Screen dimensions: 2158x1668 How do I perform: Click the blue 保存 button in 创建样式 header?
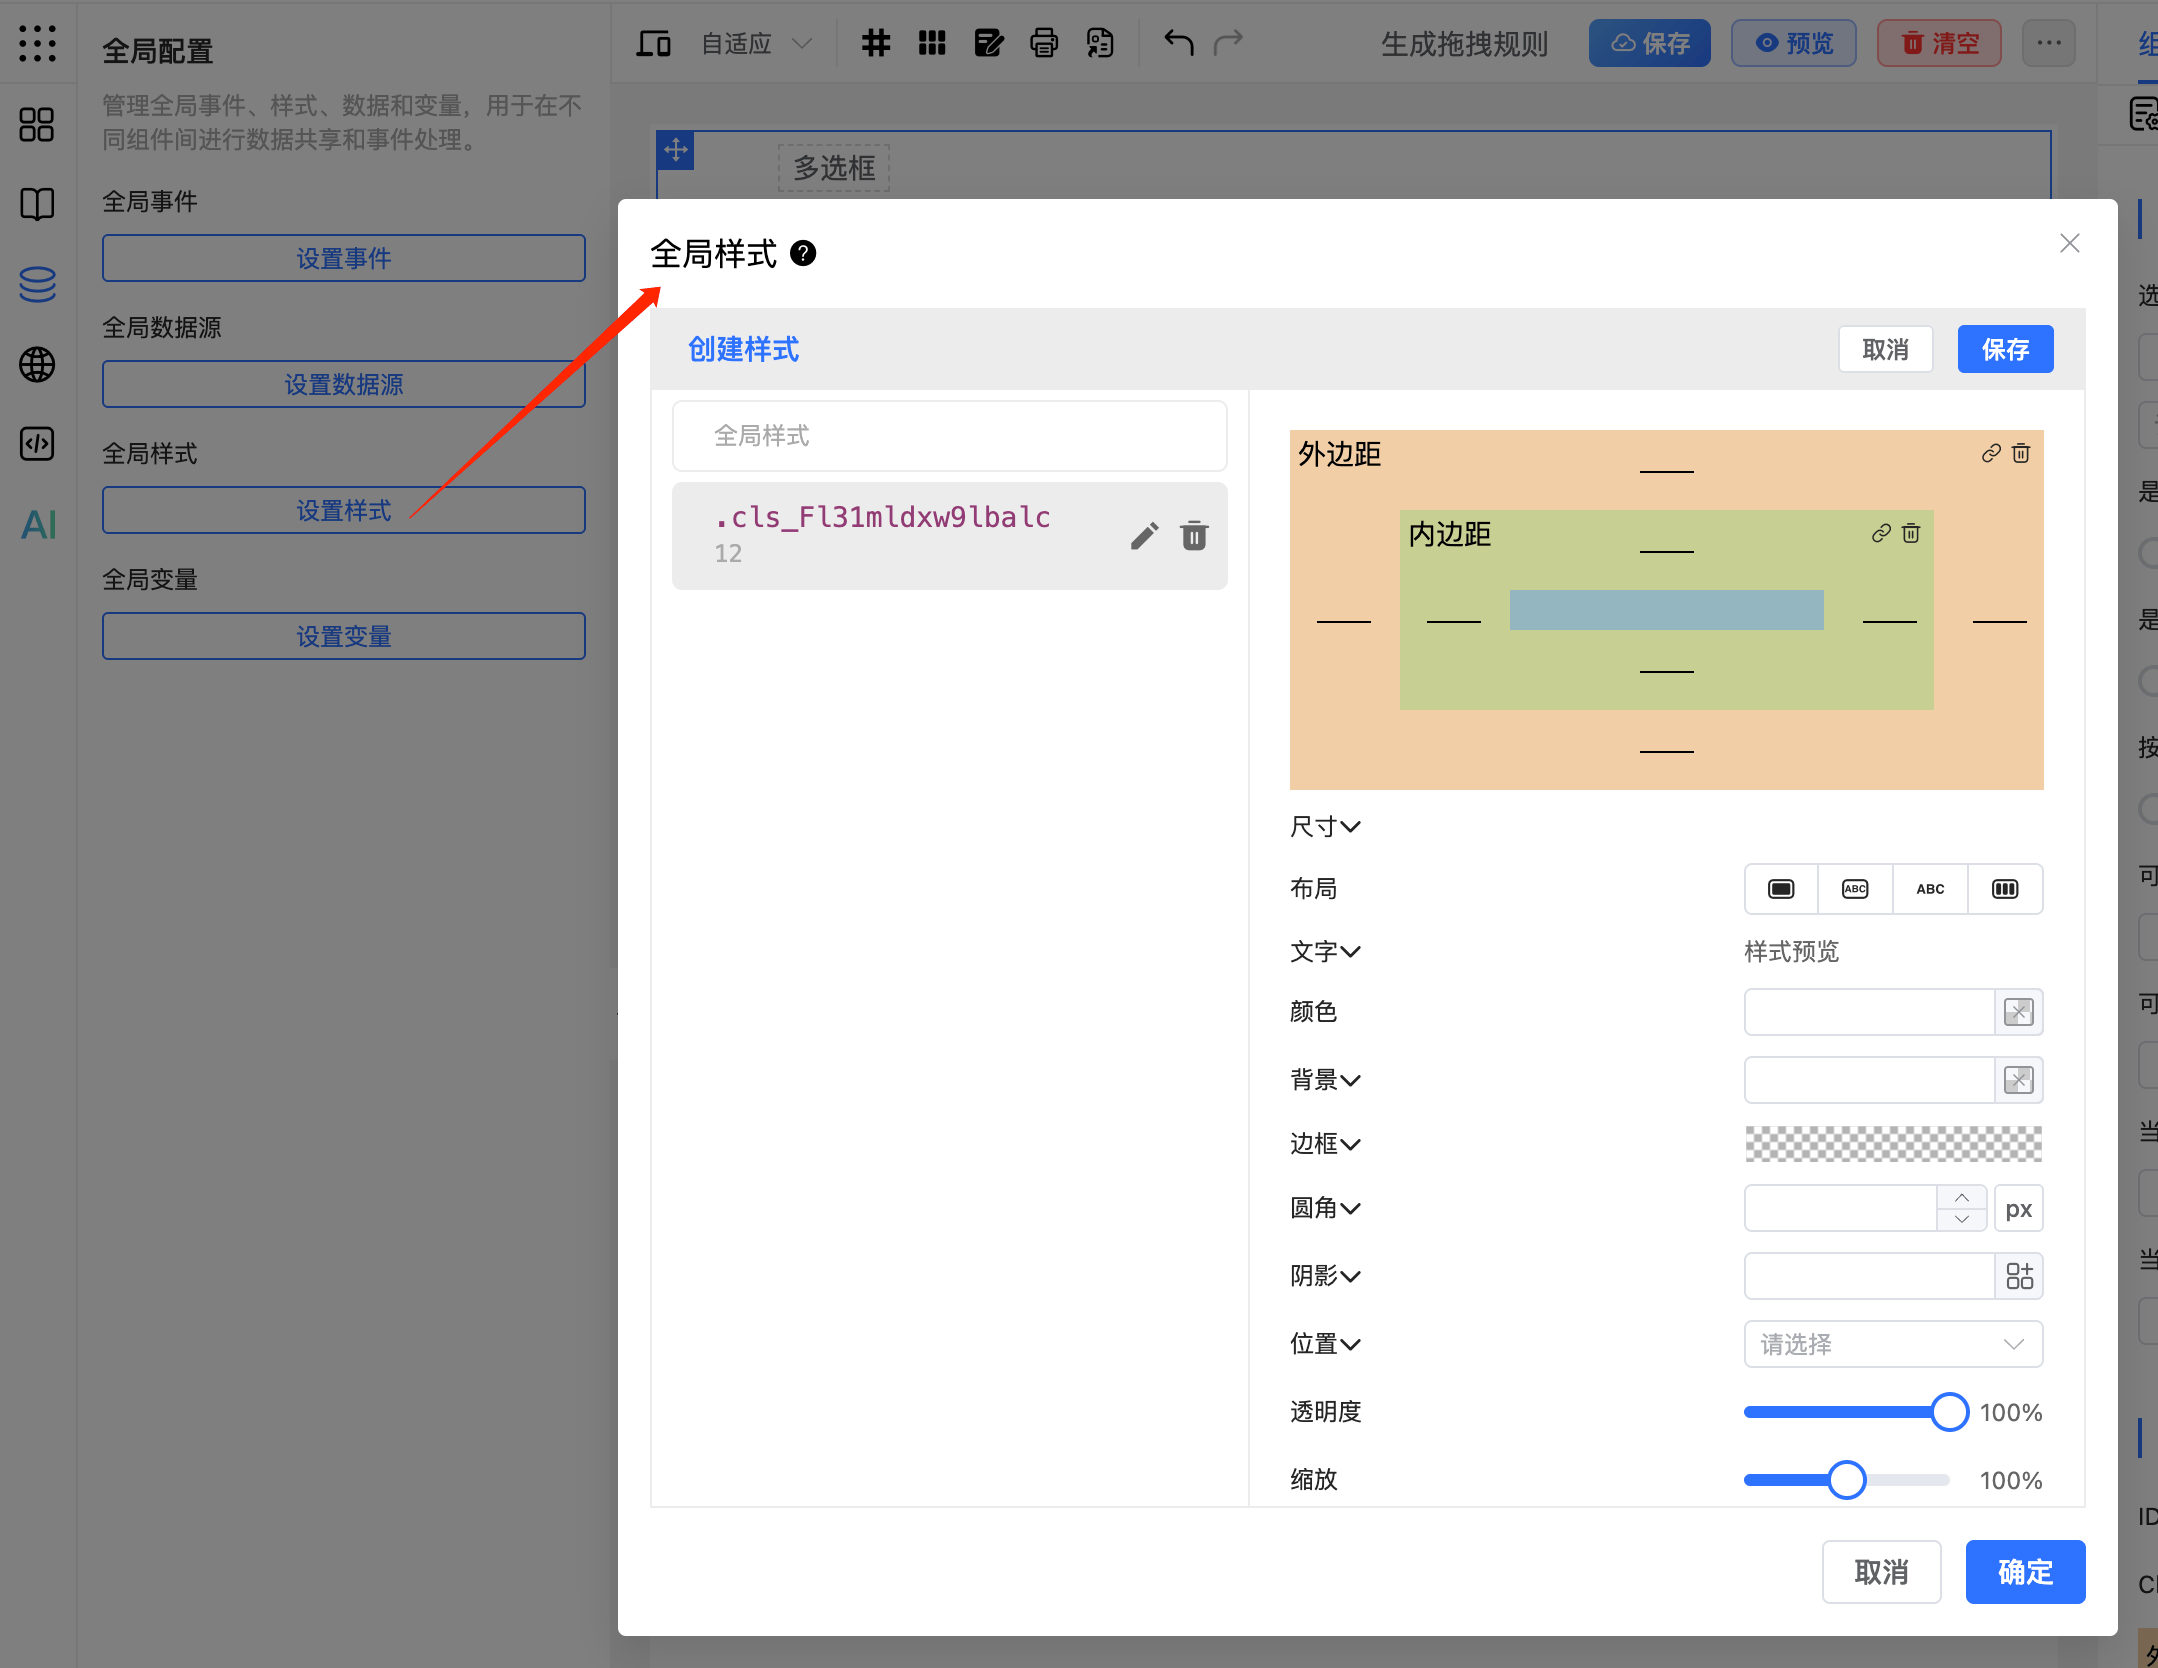pyautogui.click(x=2005, y=350)
